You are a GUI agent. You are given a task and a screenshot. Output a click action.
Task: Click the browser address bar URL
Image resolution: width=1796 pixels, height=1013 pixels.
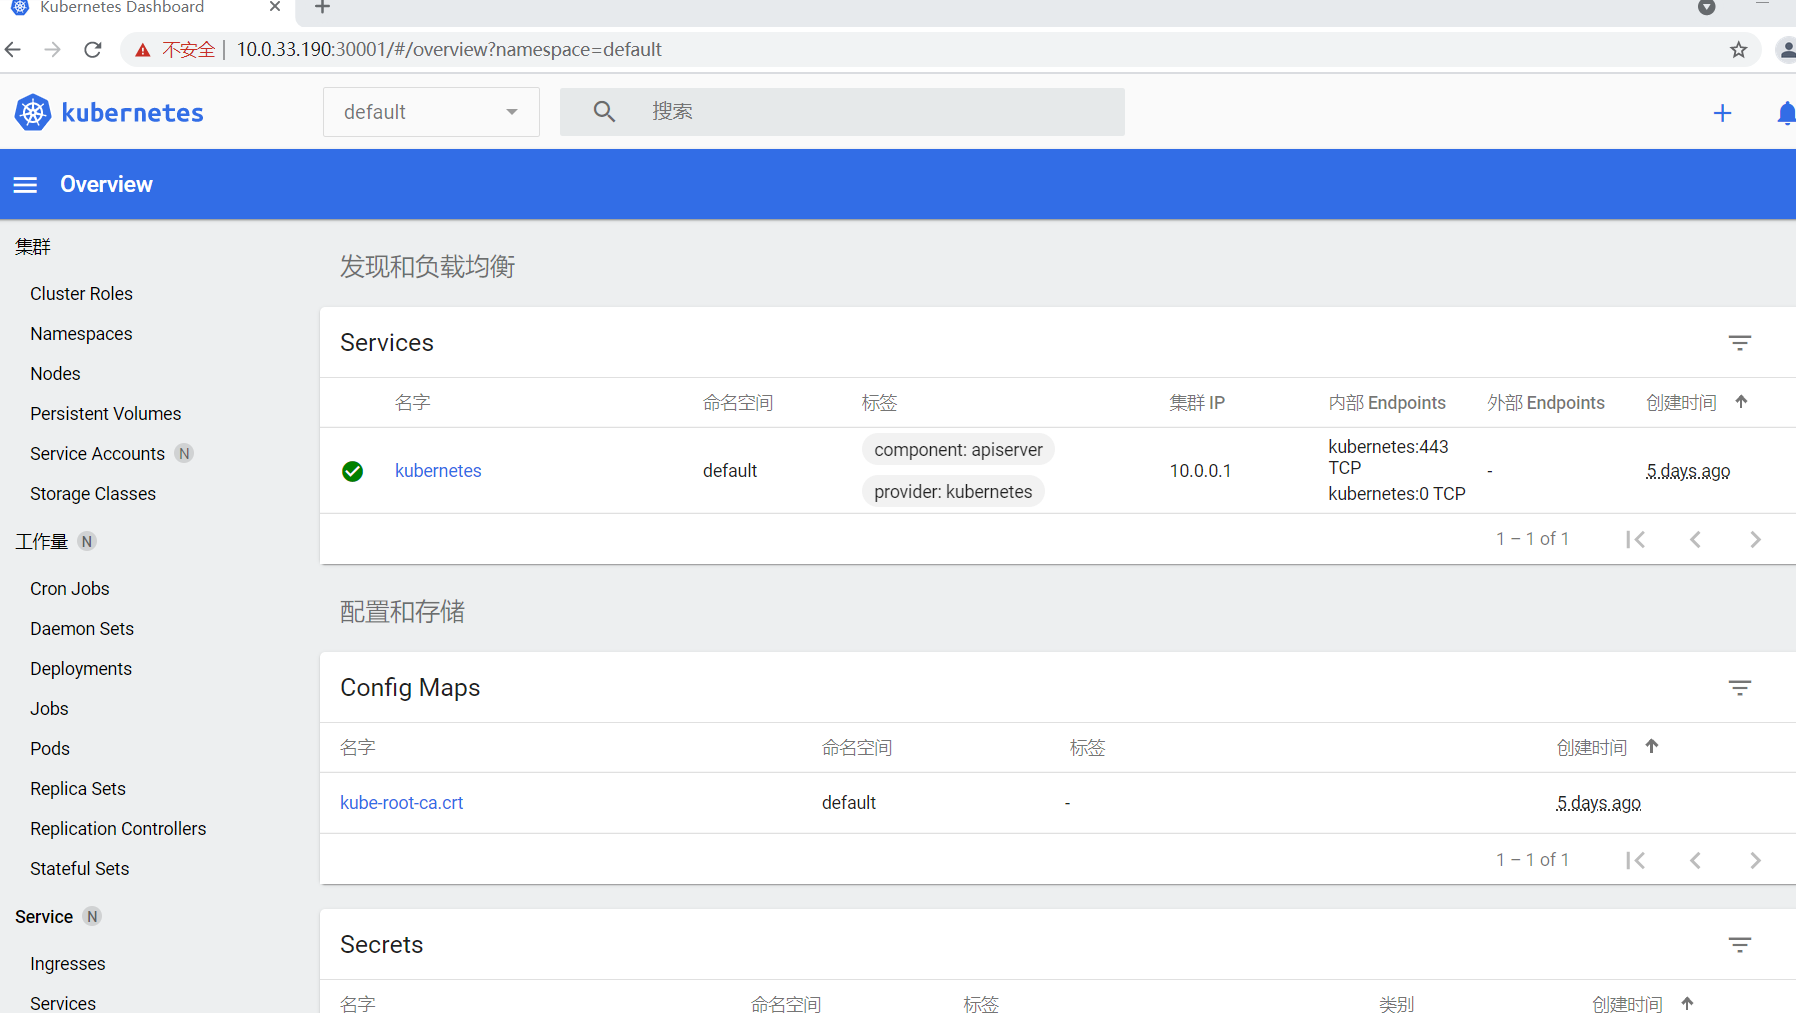click(449, 50)
